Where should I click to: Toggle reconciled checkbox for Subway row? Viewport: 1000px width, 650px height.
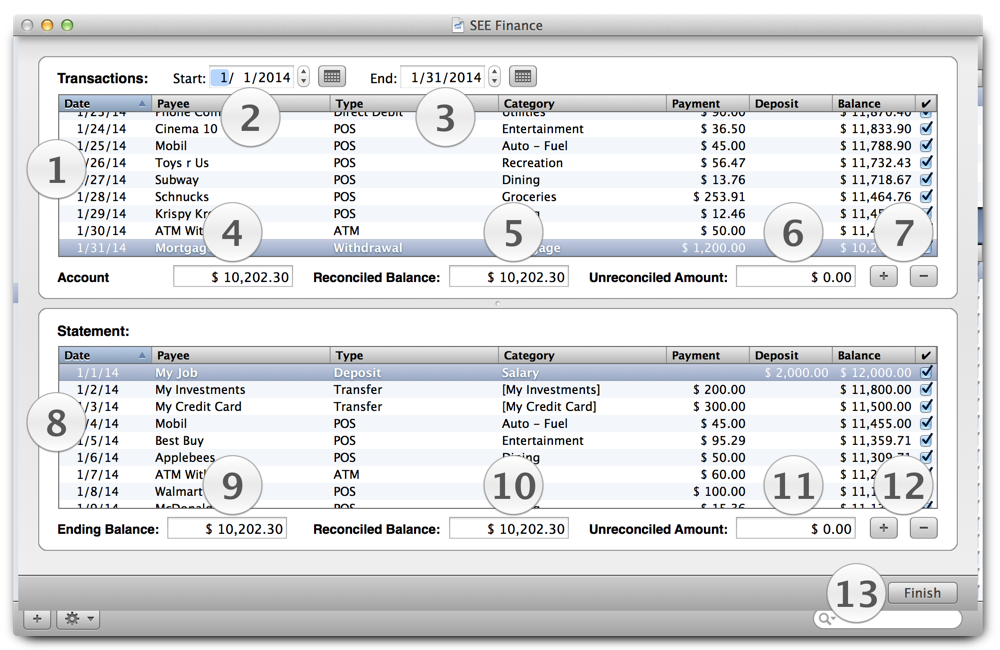(x=926, y=179)
